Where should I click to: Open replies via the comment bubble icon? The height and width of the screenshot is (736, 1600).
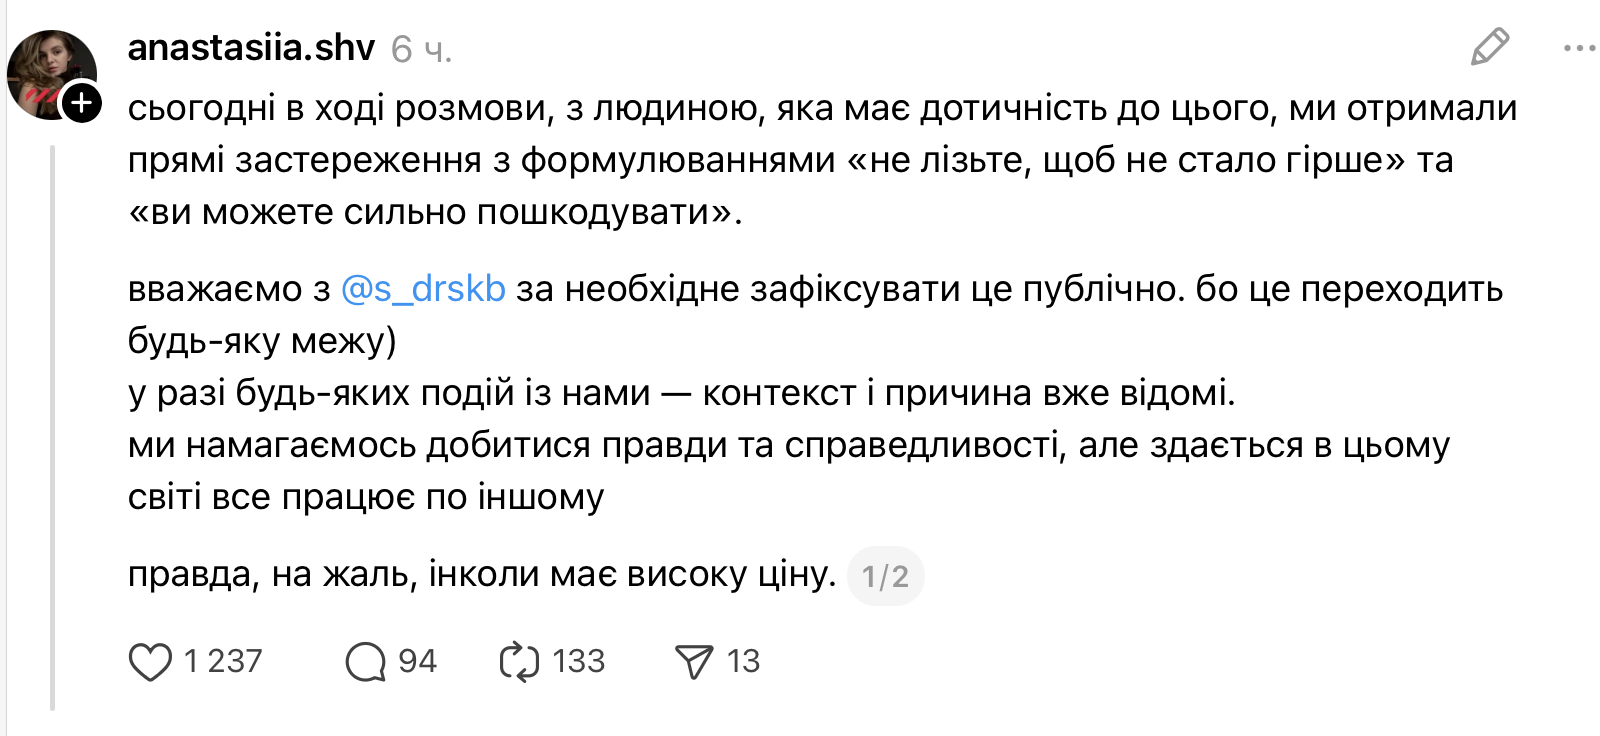tap(365, 662)
